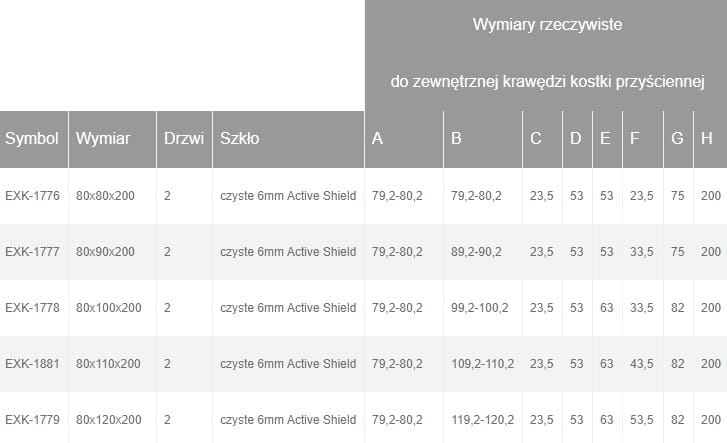This screenshot has width=727, height=443.
Task: Click the 80x100x200 dimension cell
Action: 108,308
